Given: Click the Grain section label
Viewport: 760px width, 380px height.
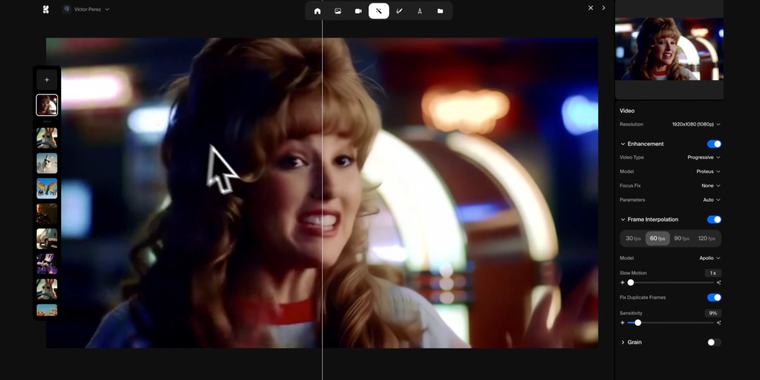Looking at the screenshot, I should (x=634, y=342).
